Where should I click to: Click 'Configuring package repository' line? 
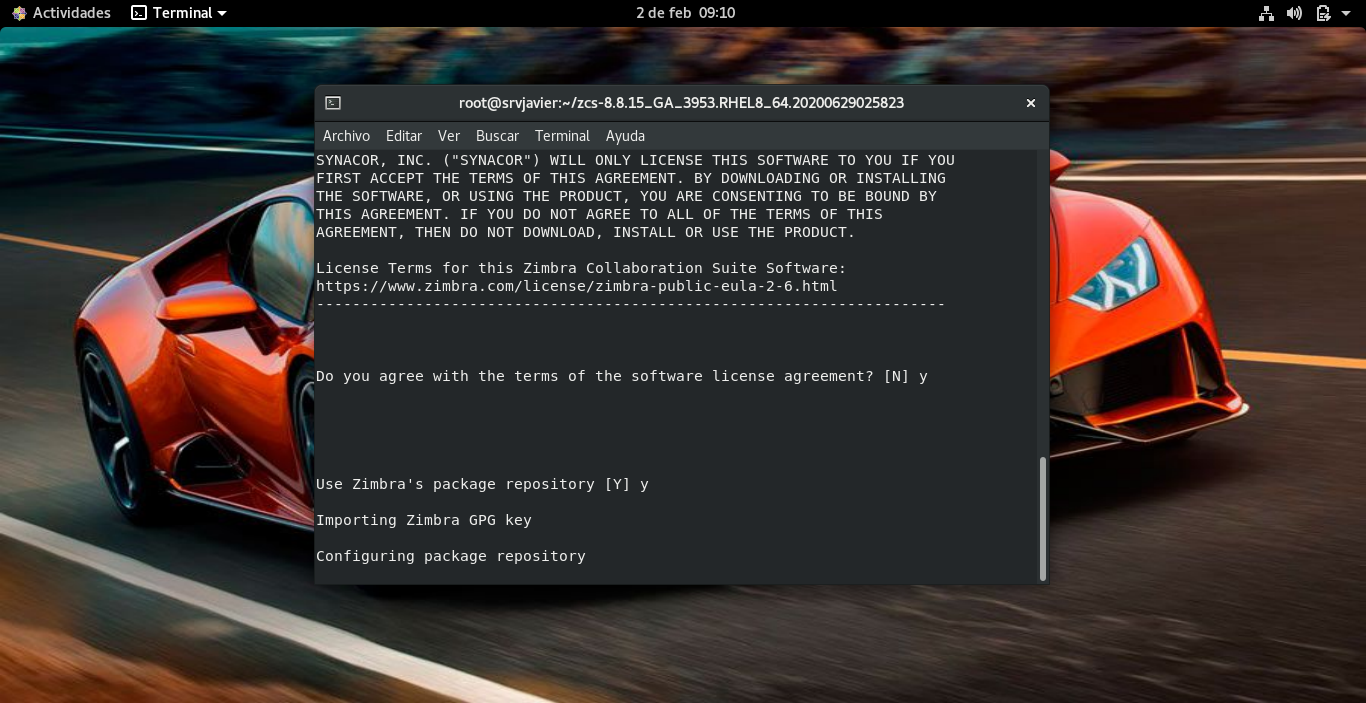click(451, 556)
